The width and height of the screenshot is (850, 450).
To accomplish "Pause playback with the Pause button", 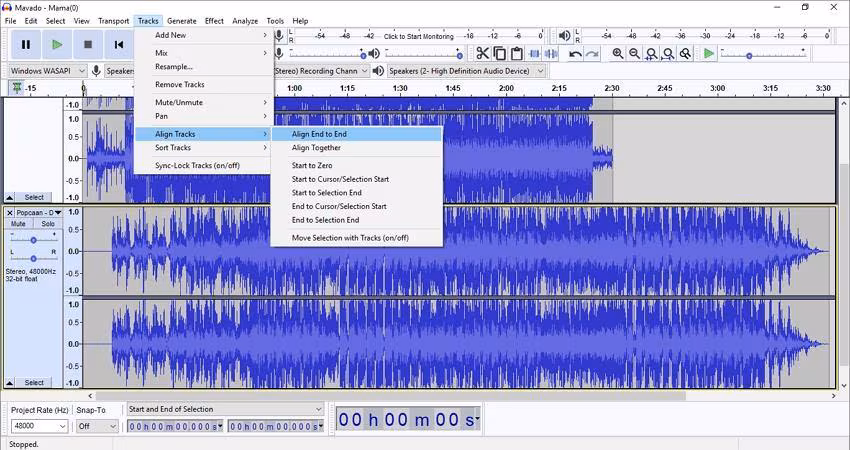I will (x=25, y=45).
